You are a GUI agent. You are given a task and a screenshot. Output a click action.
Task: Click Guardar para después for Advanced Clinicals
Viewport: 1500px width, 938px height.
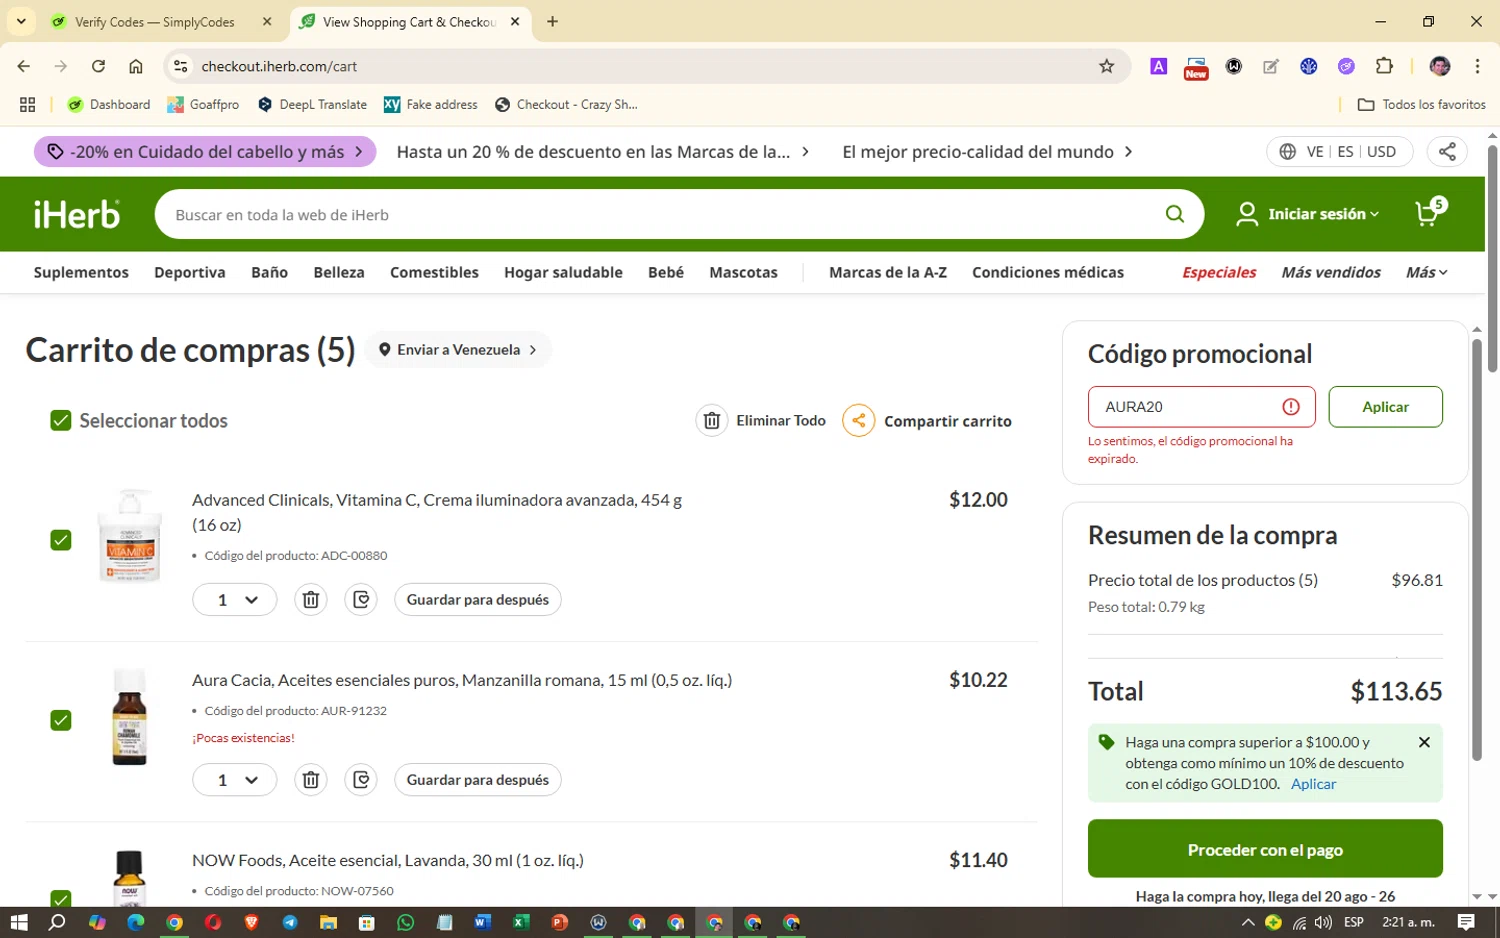click(478, 600)
